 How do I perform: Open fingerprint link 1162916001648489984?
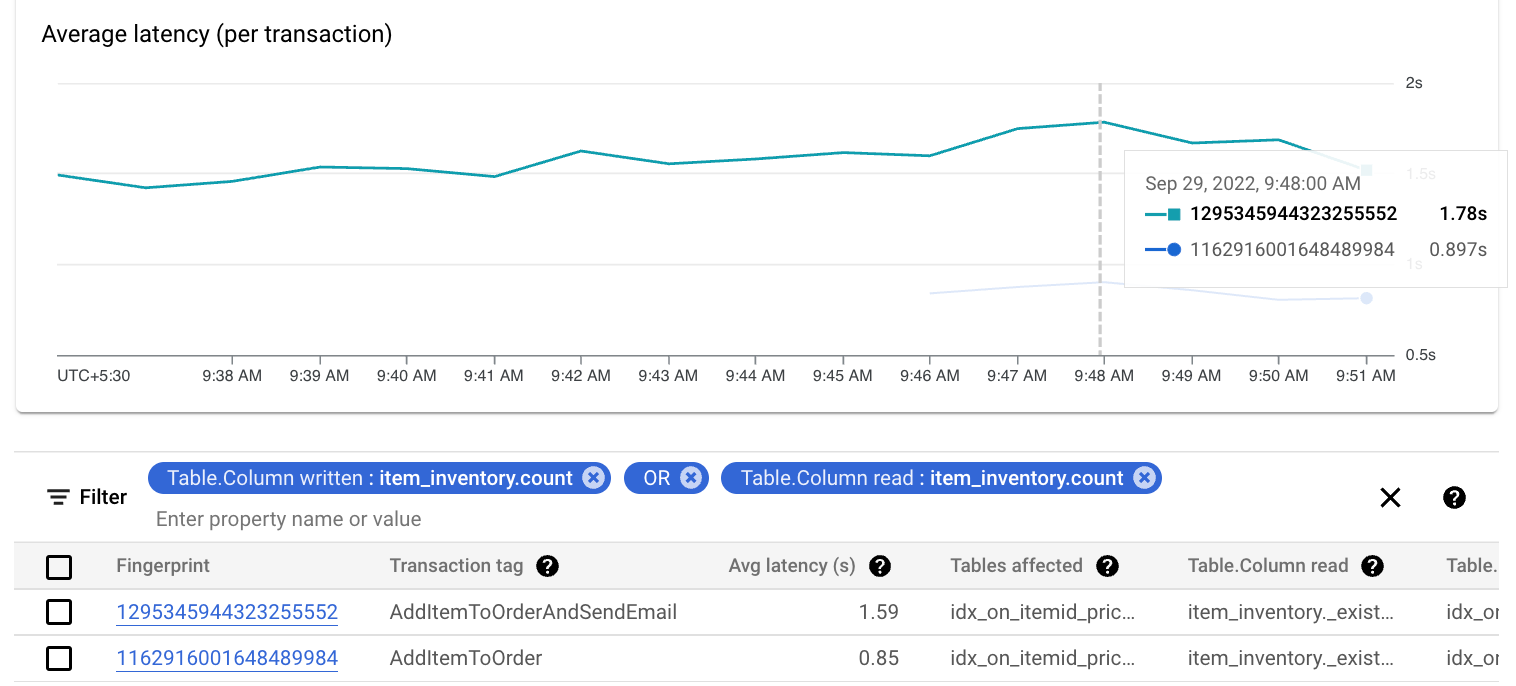tap(227, 658)
